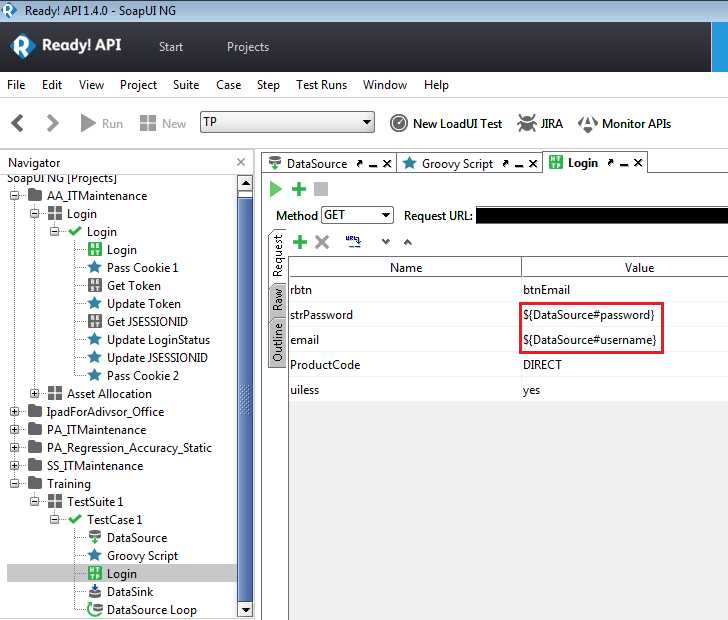Open the Method GET dropdown
This screenshot has width=728, height=620.
click(x=357, y=215)
